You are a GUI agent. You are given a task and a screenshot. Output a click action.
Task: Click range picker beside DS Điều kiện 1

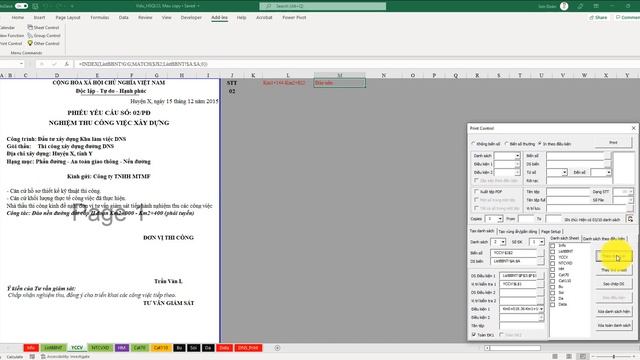click(x=541, y=276)
